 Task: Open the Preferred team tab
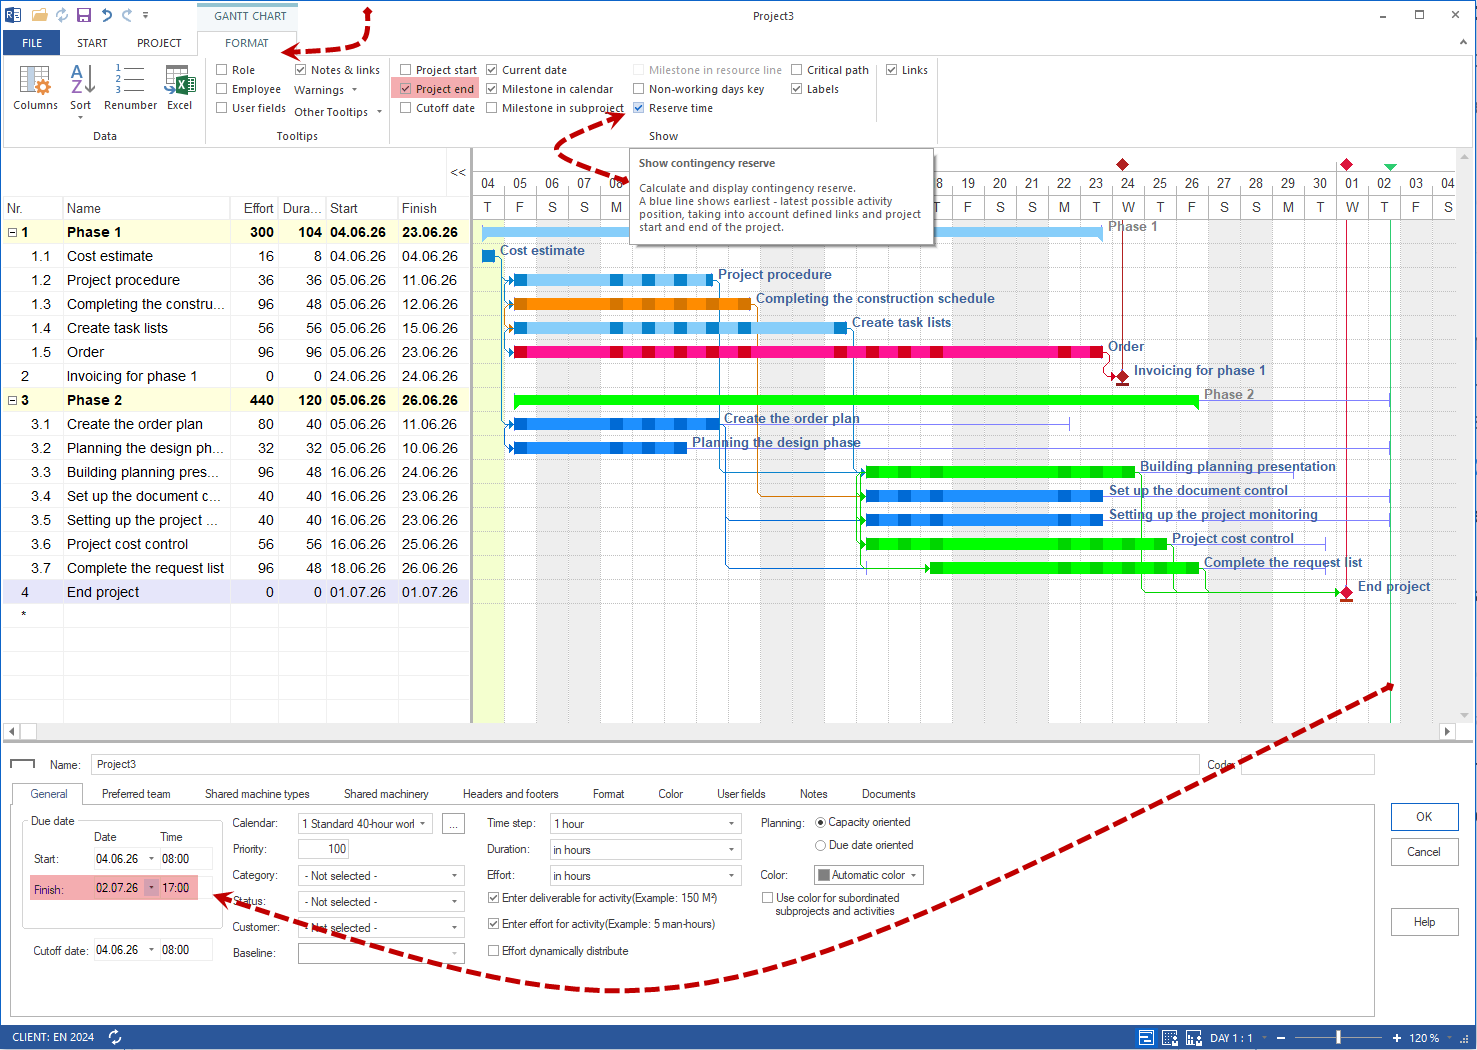[x=136, y=794]
